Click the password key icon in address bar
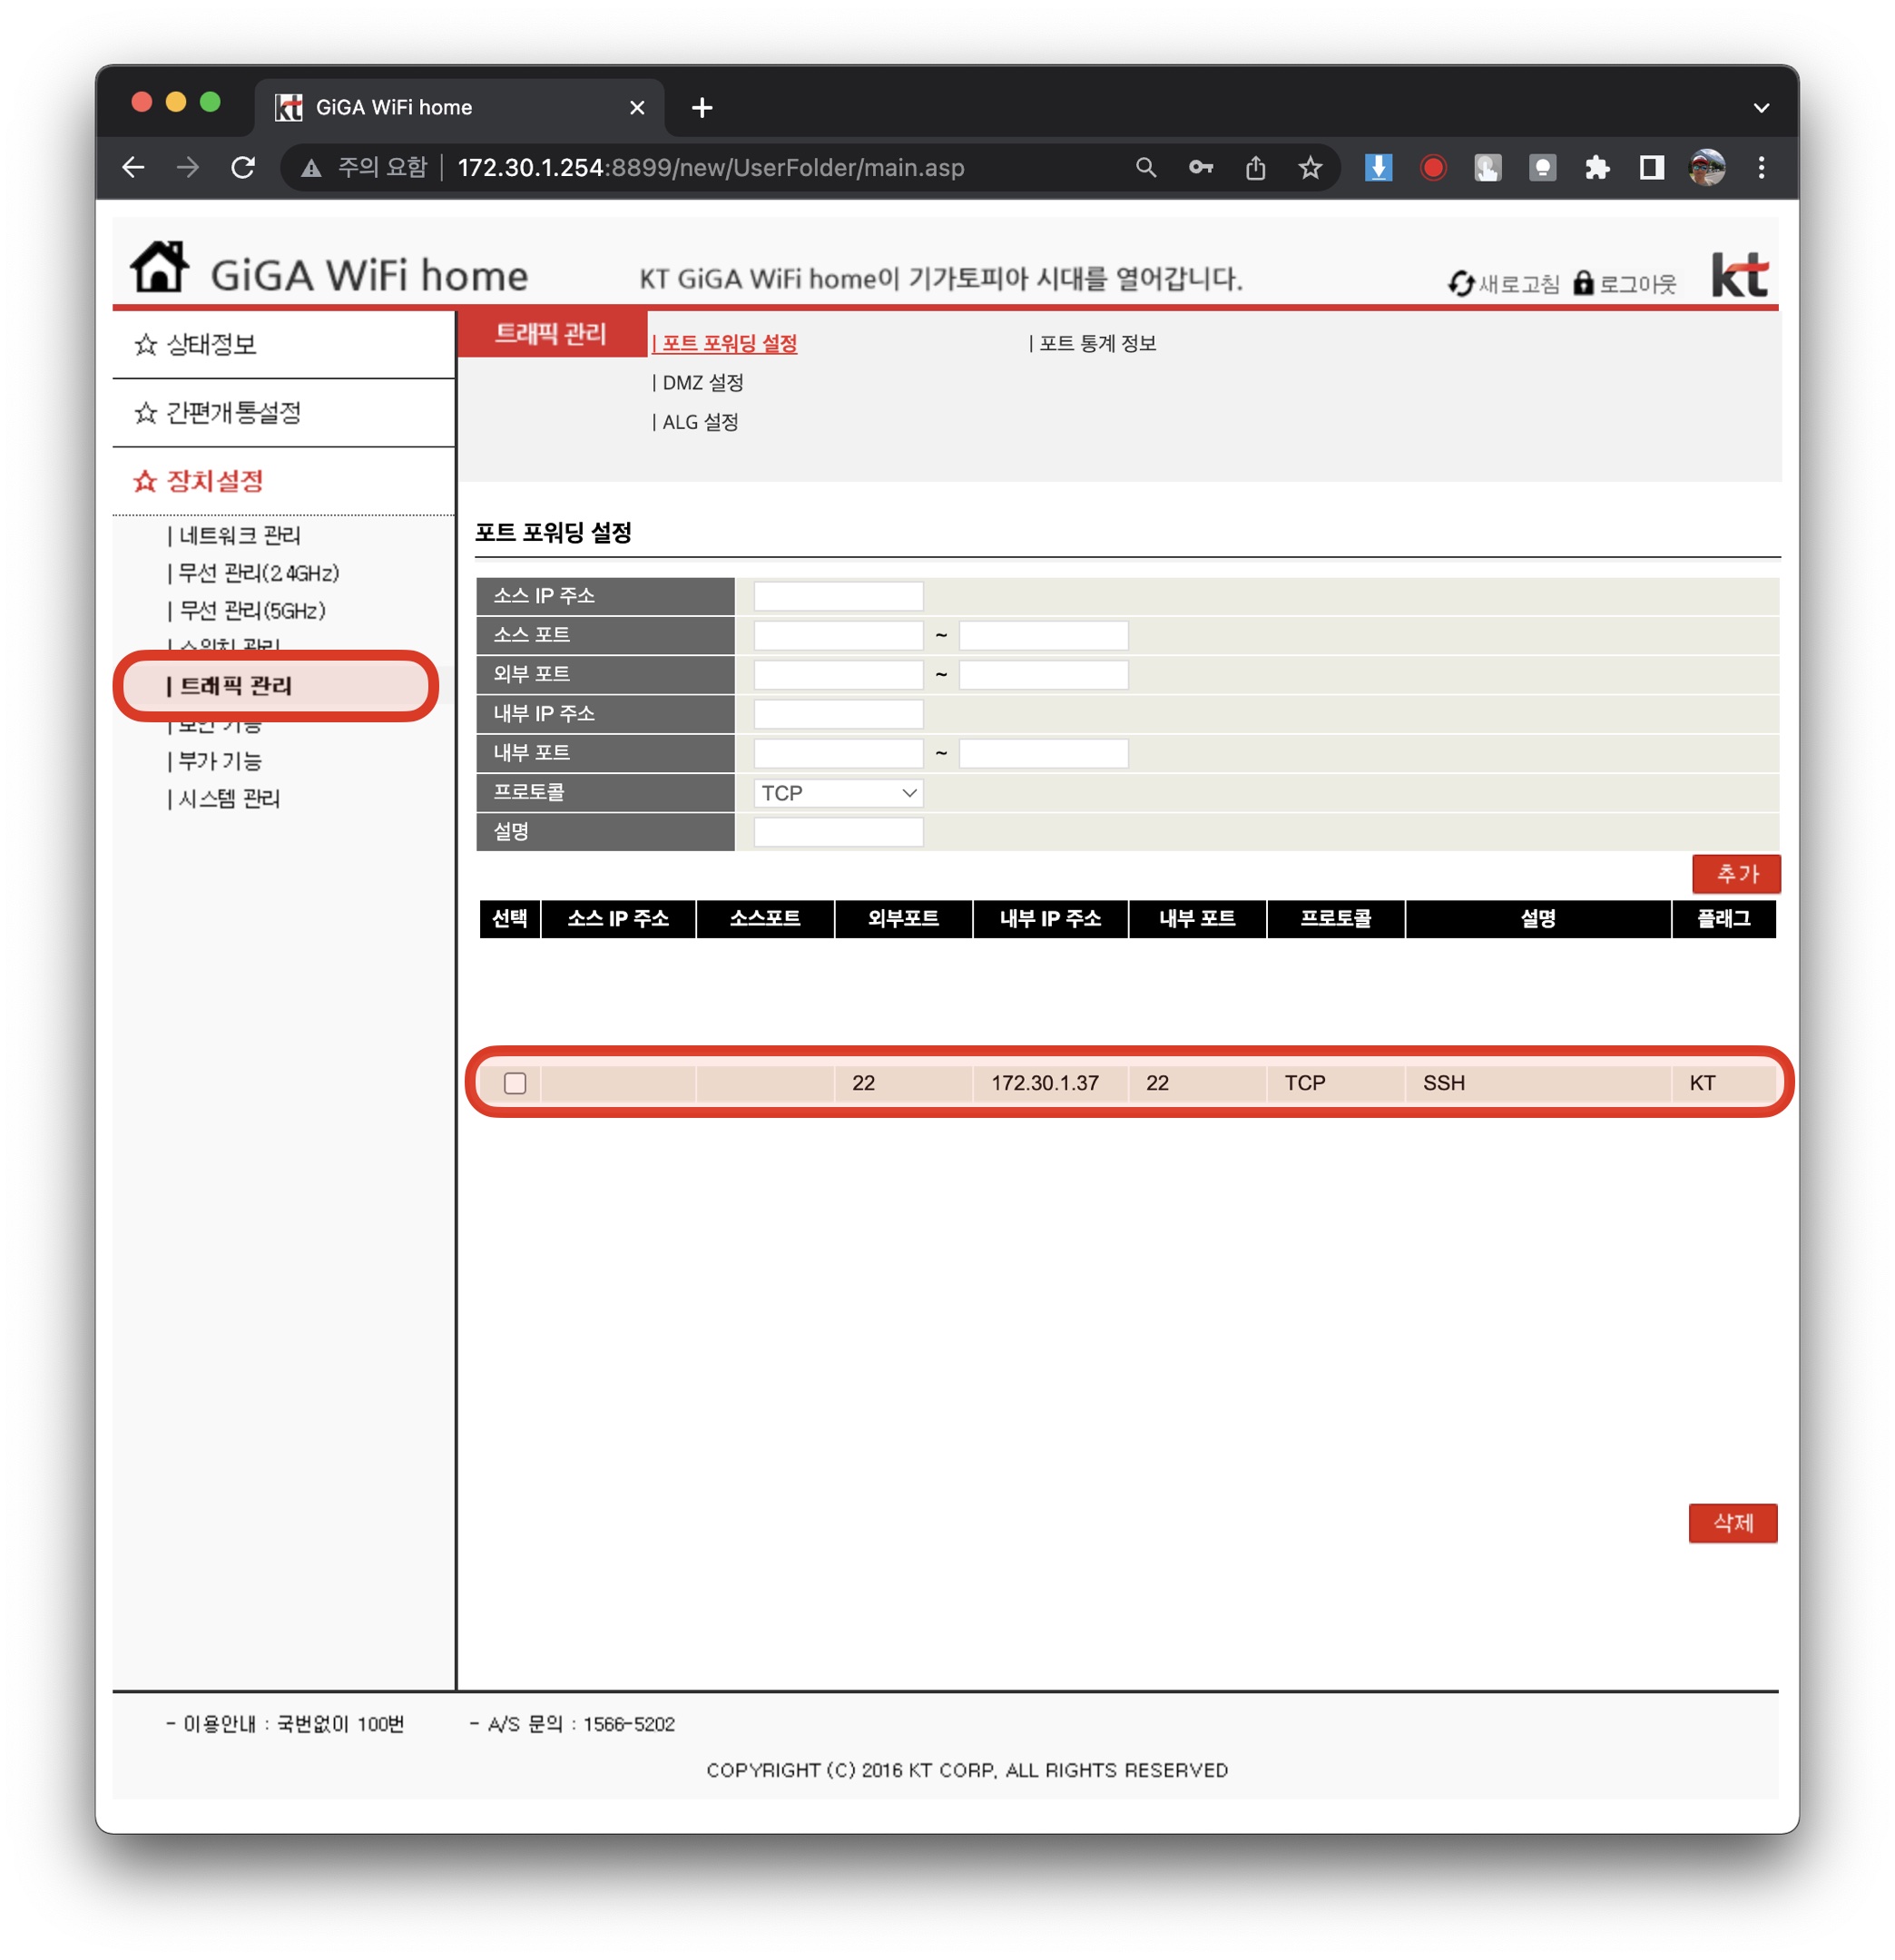 [x=1200, y=168]
